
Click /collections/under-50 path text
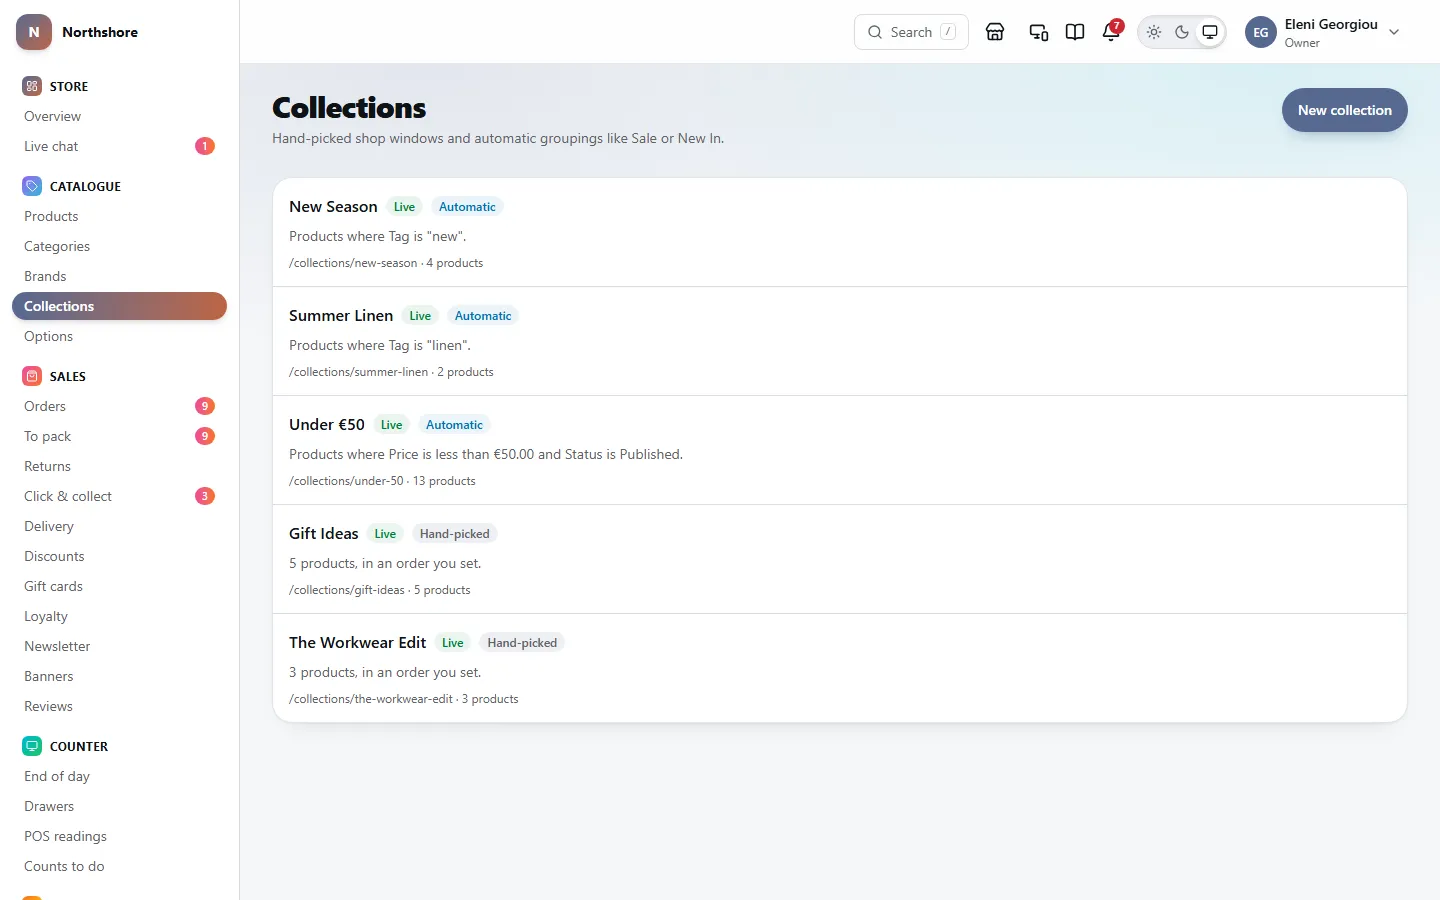(346, 481)
